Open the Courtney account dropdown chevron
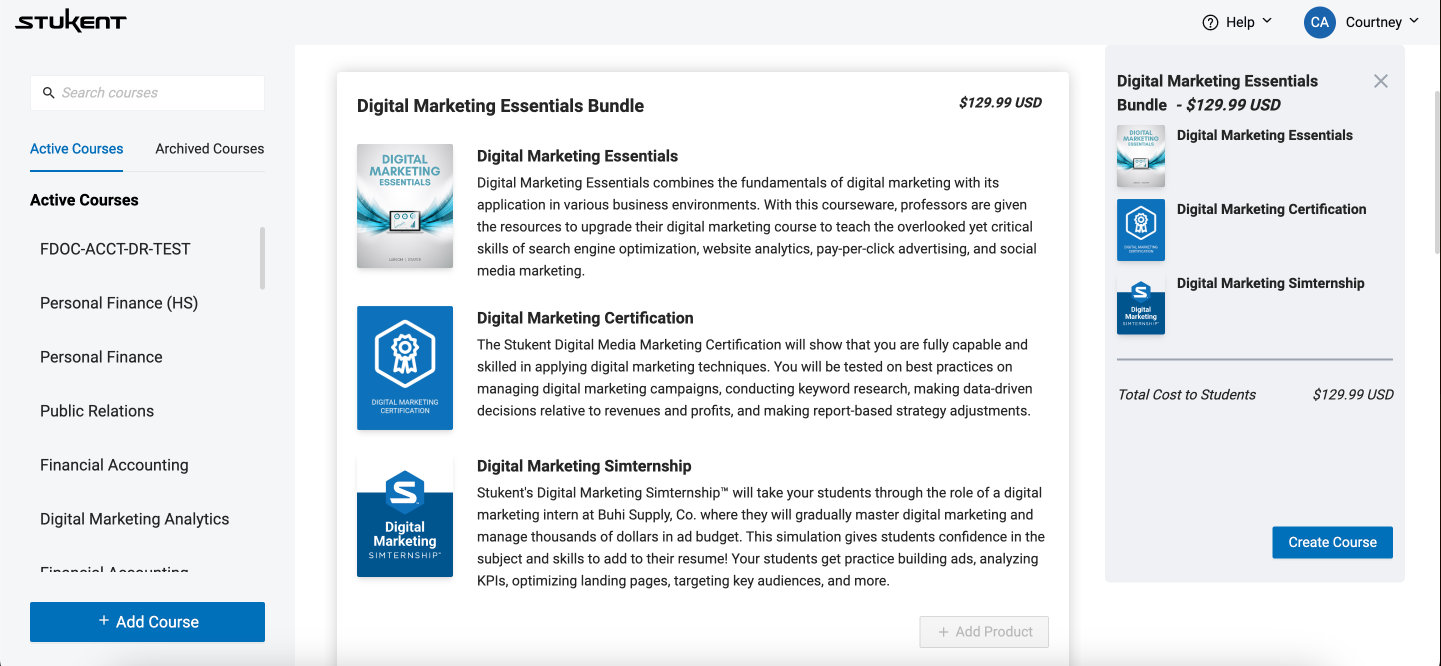The image size is (1441, 666). pyautogui.click(x=1414, y=21)
